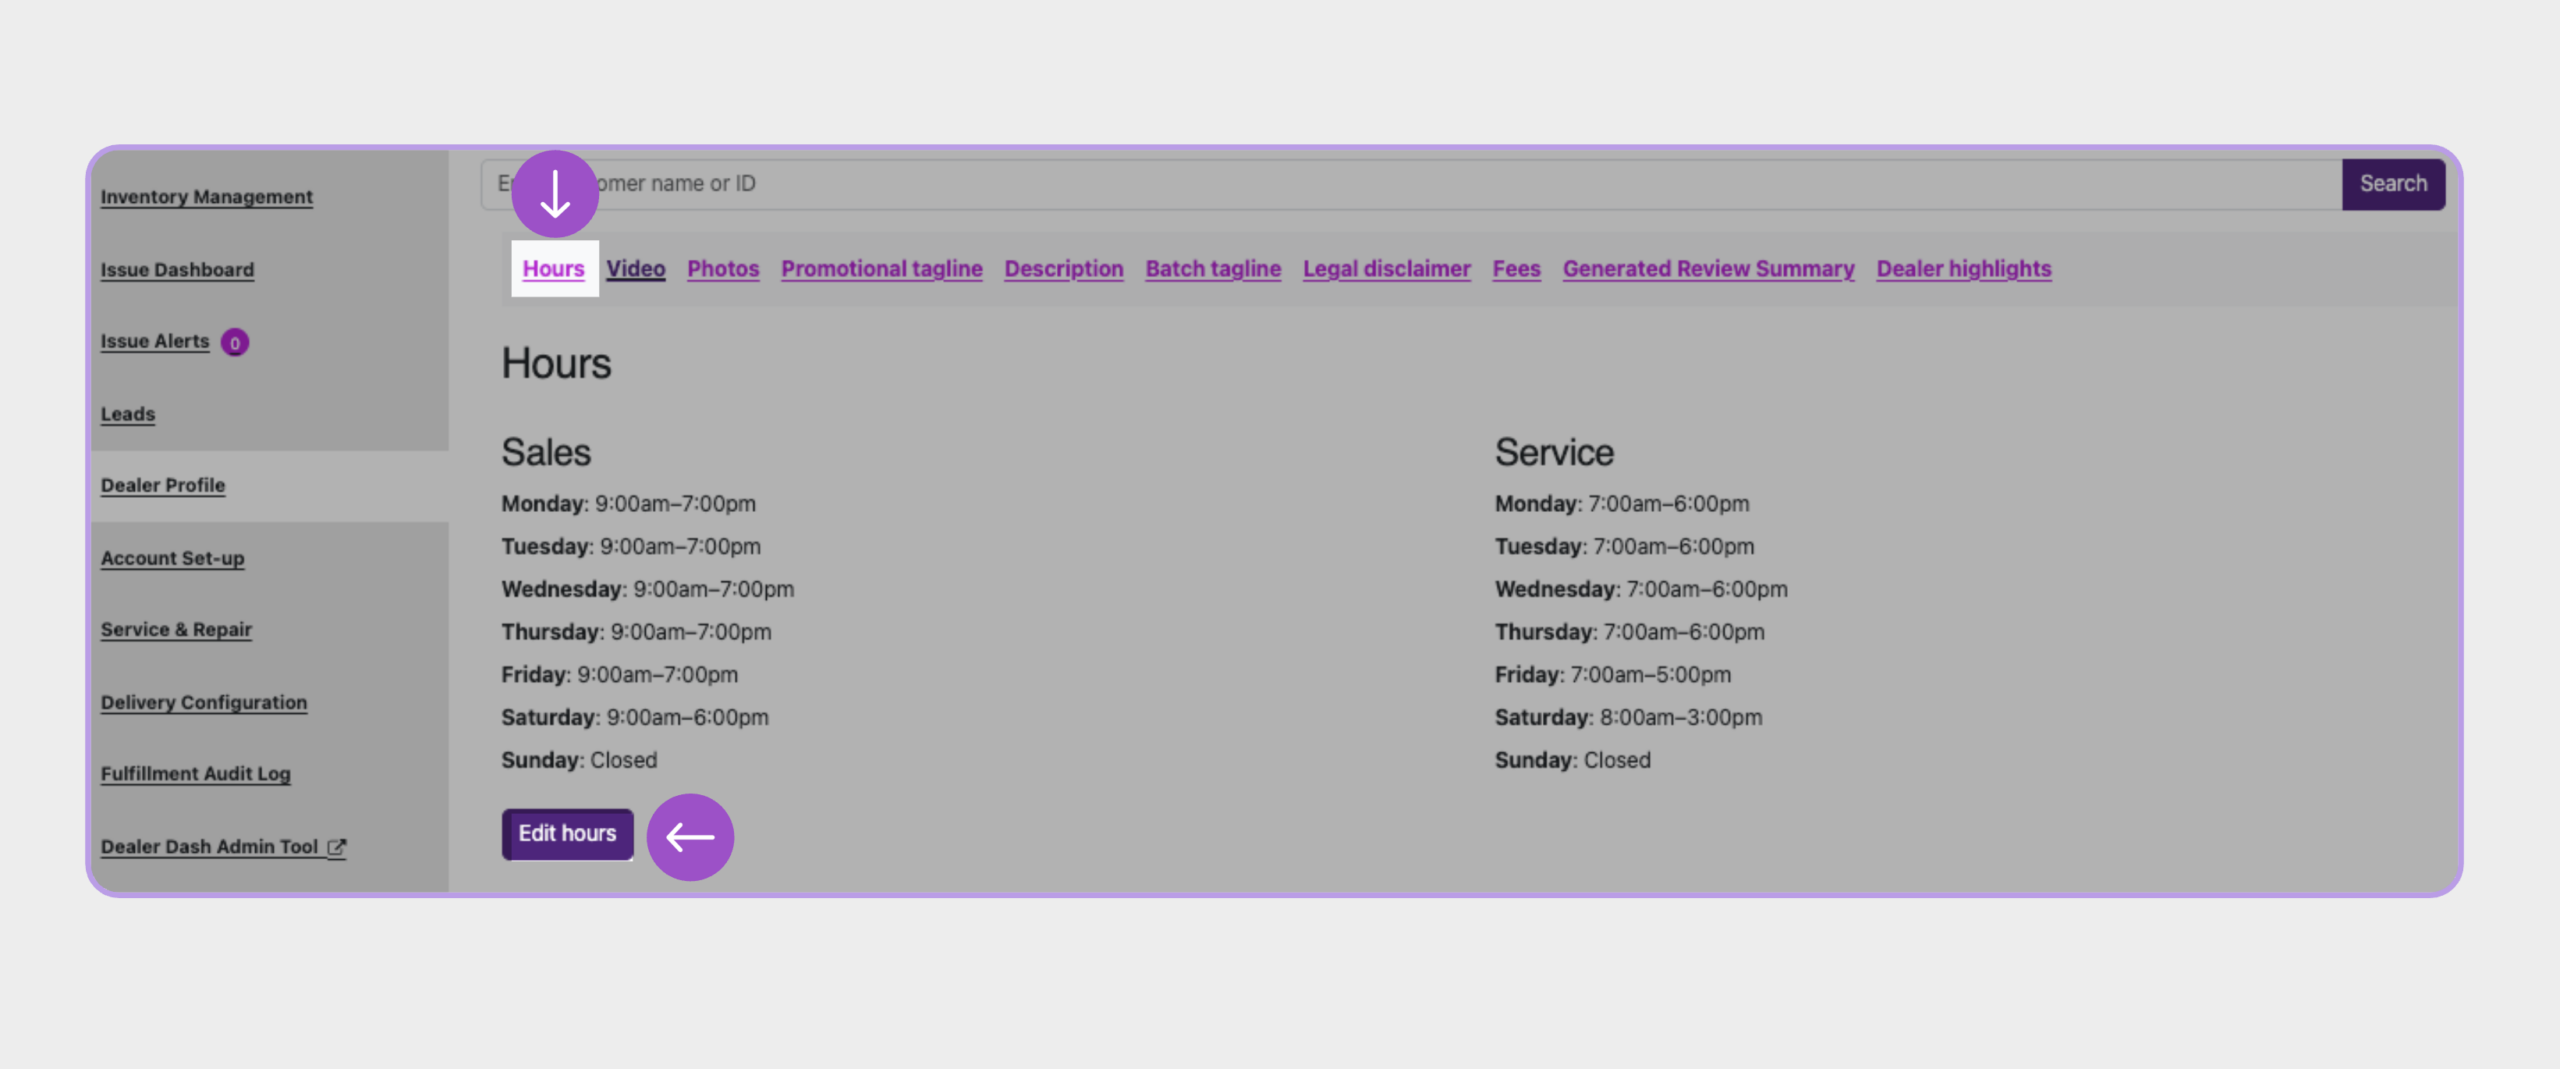Viewport: 2560px width, 1069px height.
Task: Open Account Set-up page
Action: [x=172, y=558]
